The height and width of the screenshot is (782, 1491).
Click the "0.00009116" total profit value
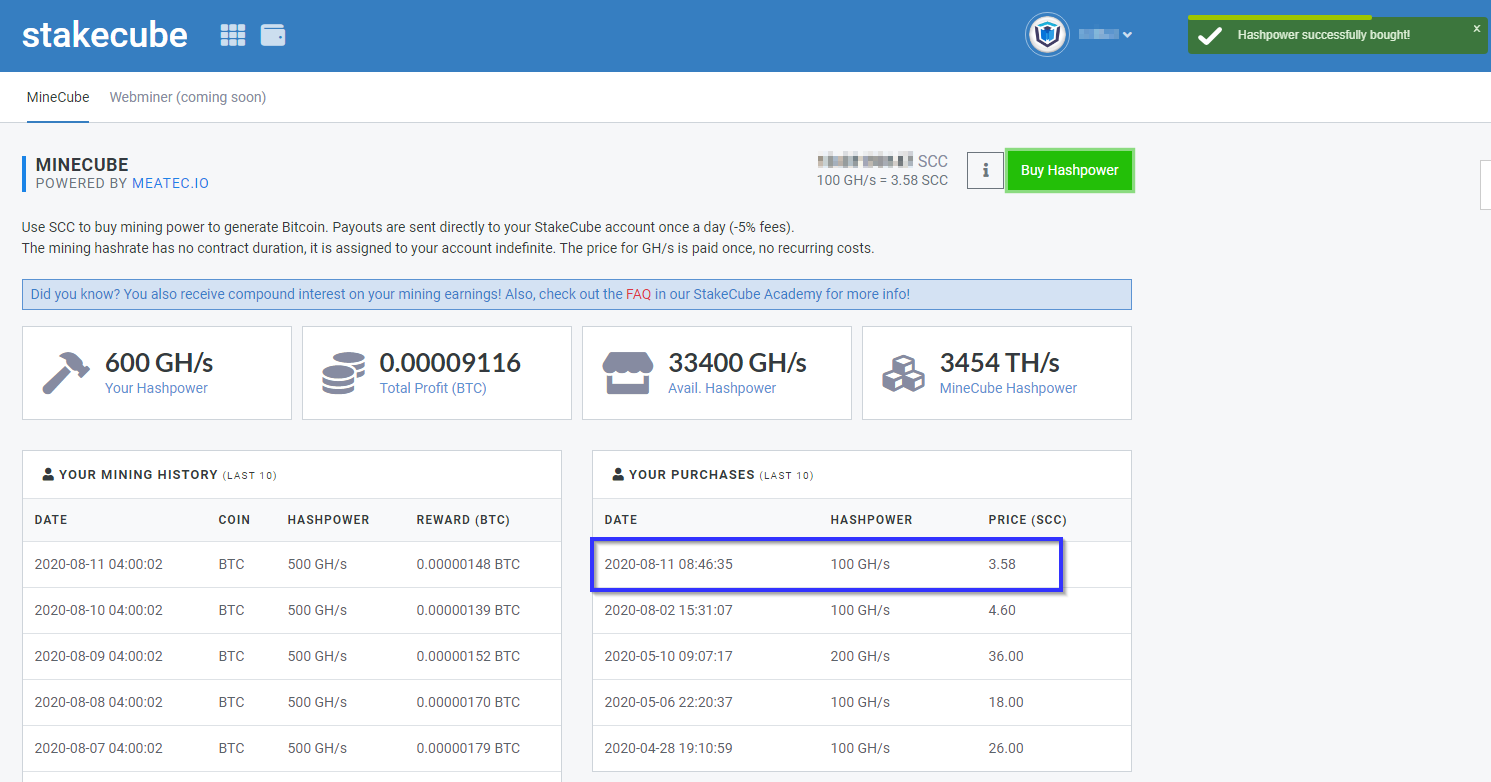(450, 362)
